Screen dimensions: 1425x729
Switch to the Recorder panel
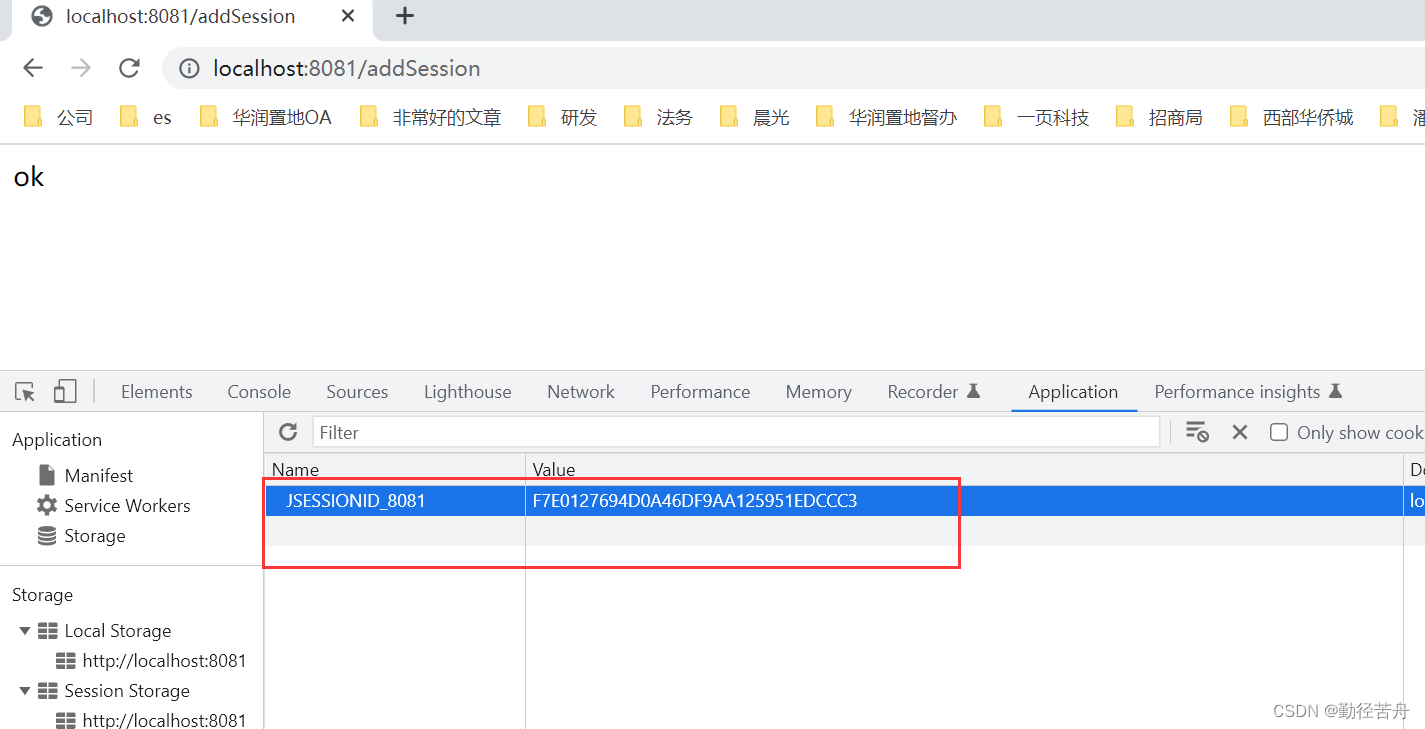pos(933,392)
